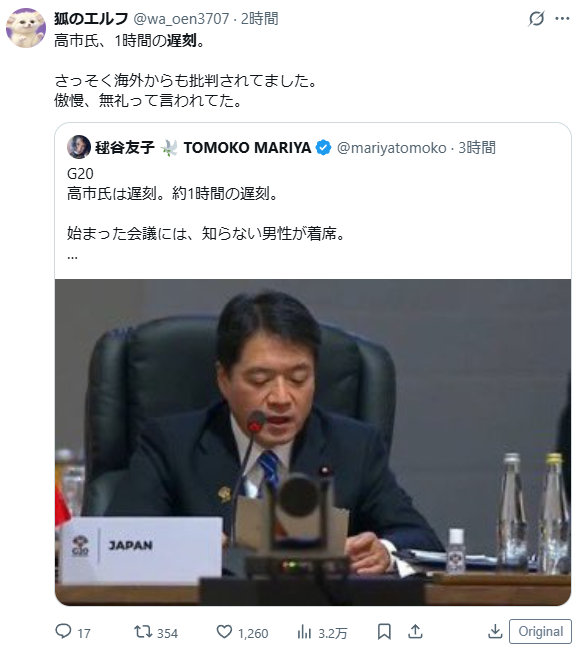Click the 毬谷友子 TOMOKO MARIYA name
Screen dimensions: 576x655
point(203,147)
